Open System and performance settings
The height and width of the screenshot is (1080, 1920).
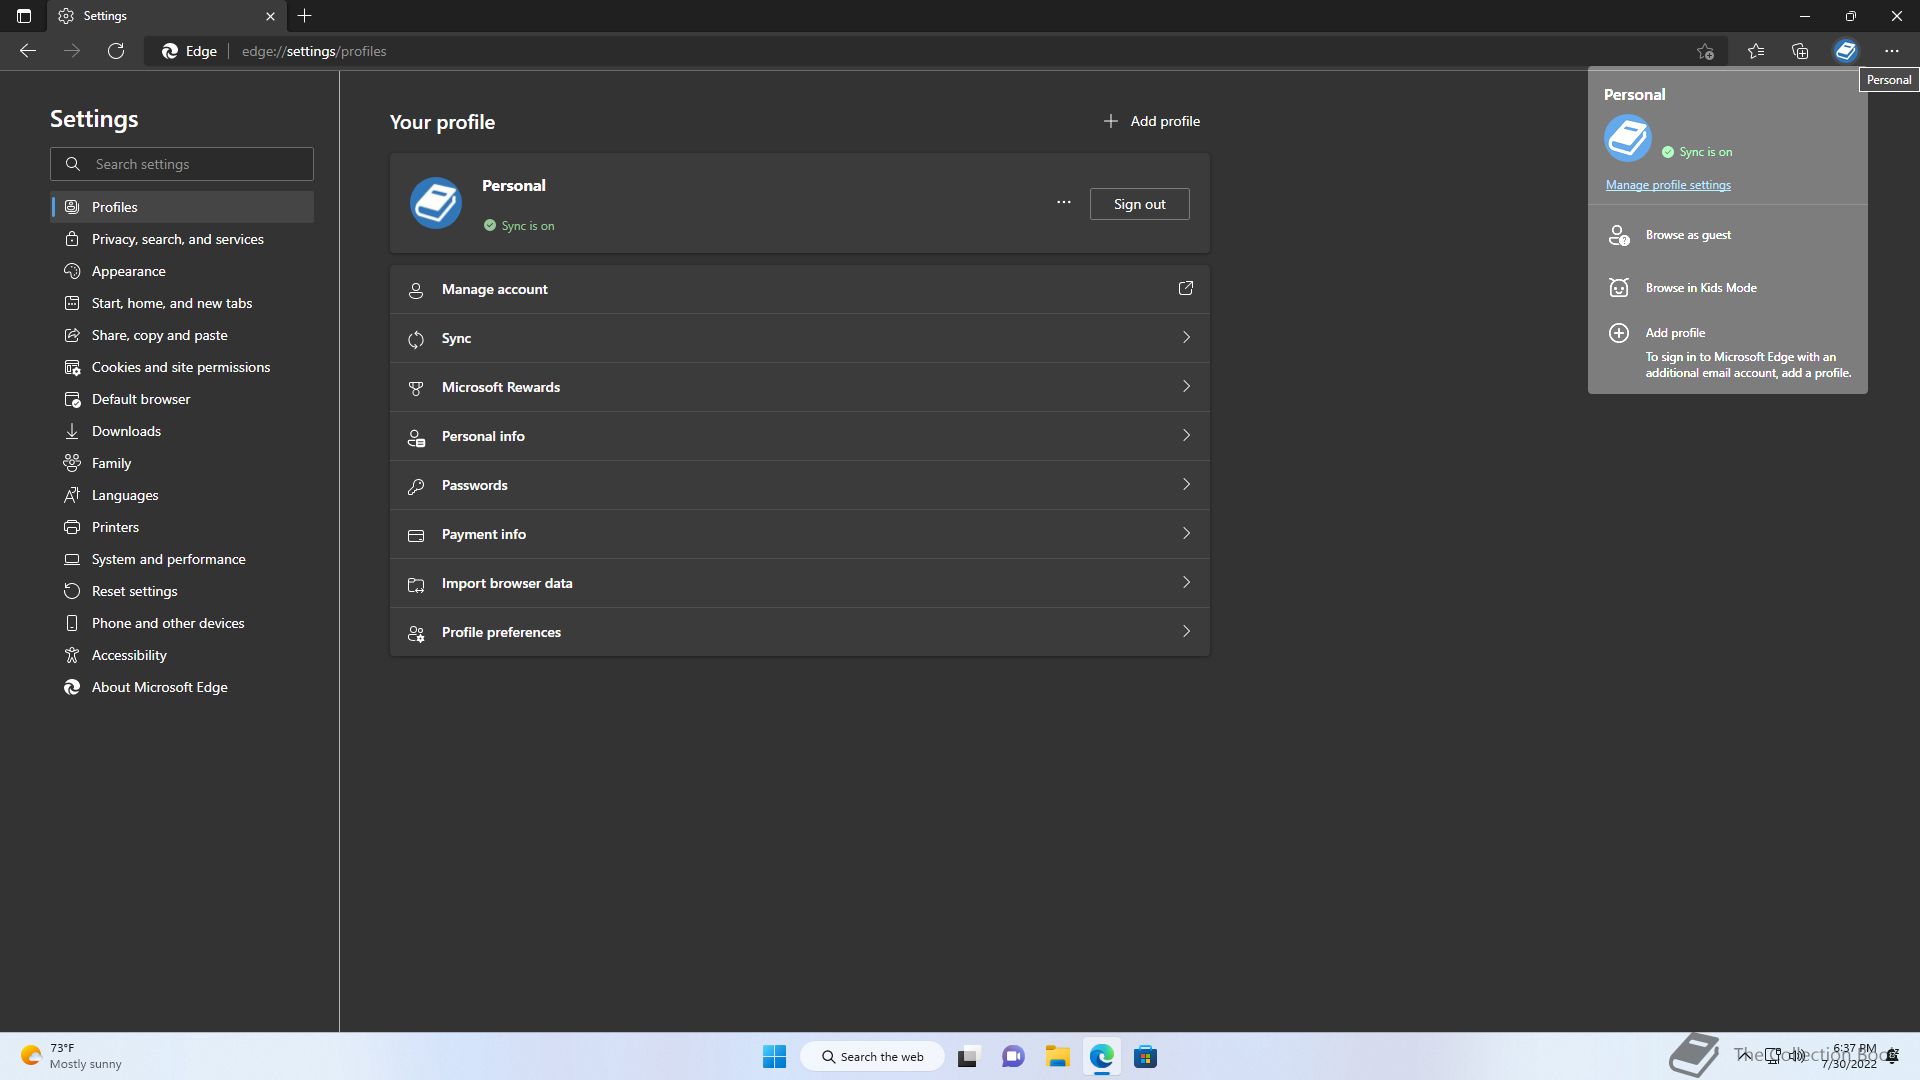182,559
